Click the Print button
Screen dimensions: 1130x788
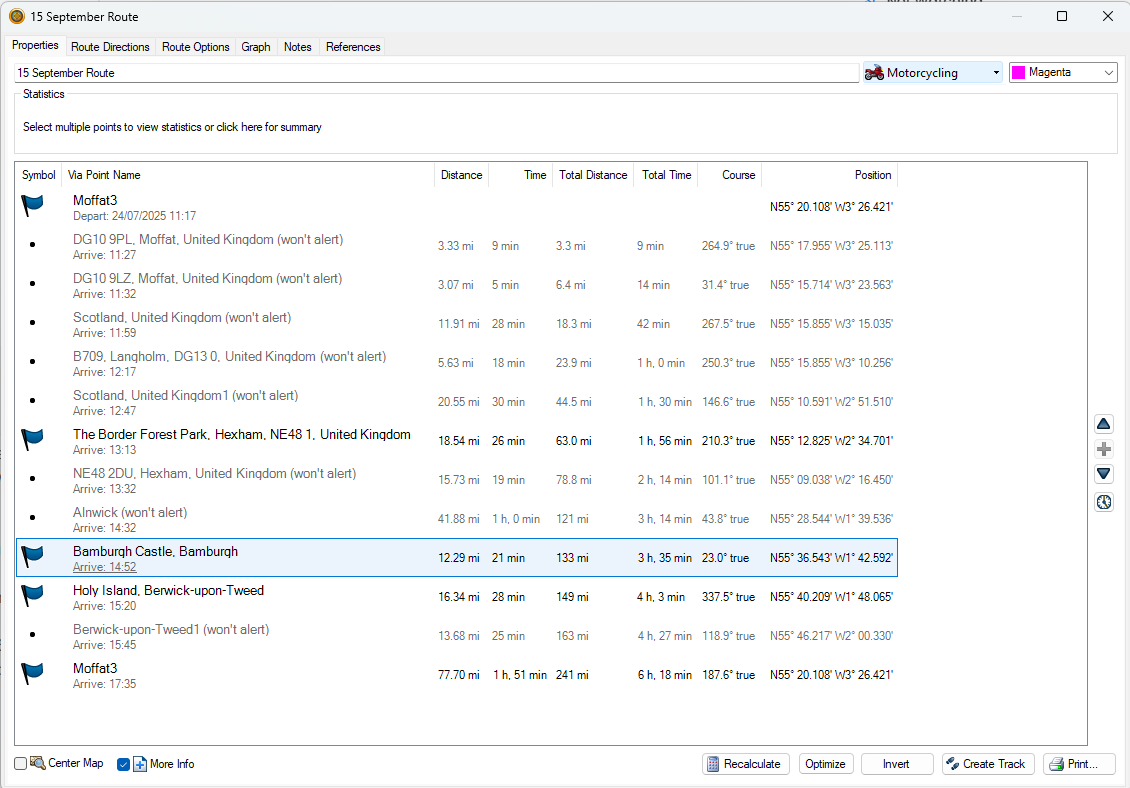1079,763
